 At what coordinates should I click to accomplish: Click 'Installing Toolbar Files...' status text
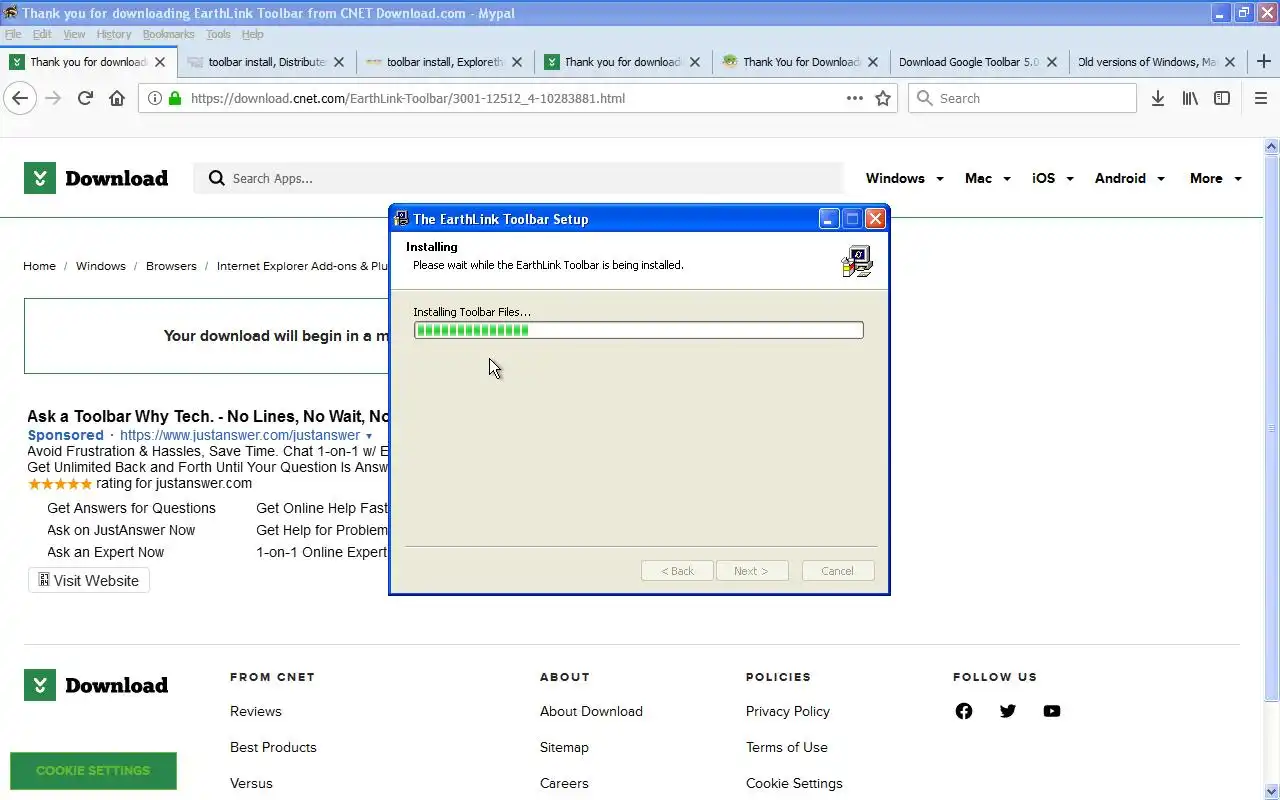(472, 312)
